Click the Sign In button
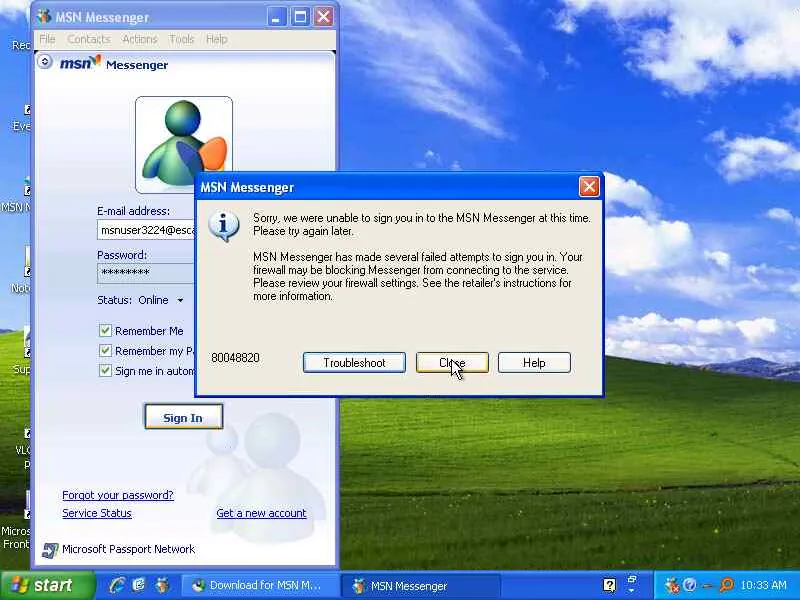The width and height of the screenshot is (800, 600). [183, 417]
